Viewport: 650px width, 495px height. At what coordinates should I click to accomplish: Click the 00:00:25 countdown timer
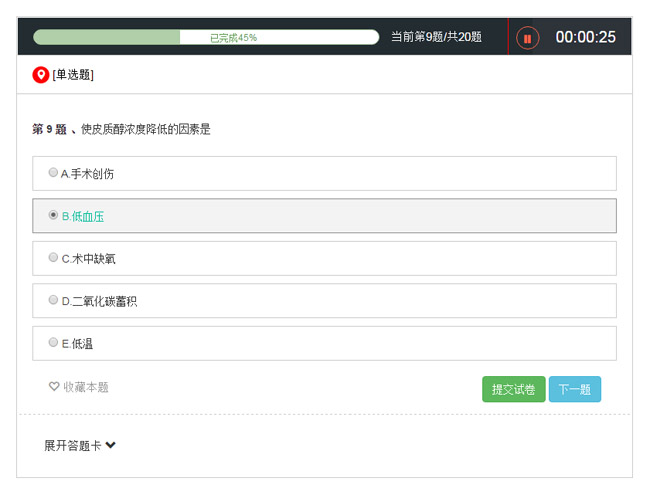(x=585, y=38)
